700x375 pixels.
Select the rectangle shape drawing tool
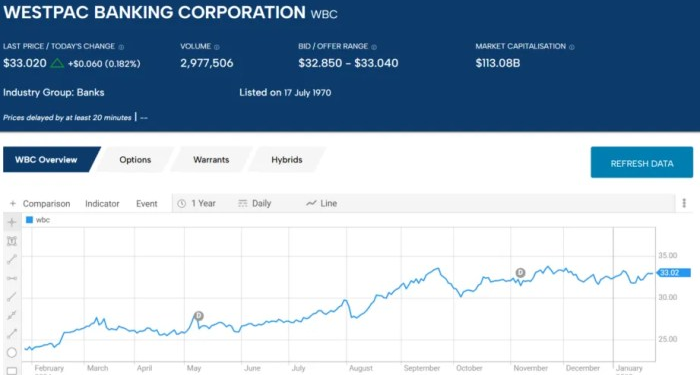coord(12,371)
